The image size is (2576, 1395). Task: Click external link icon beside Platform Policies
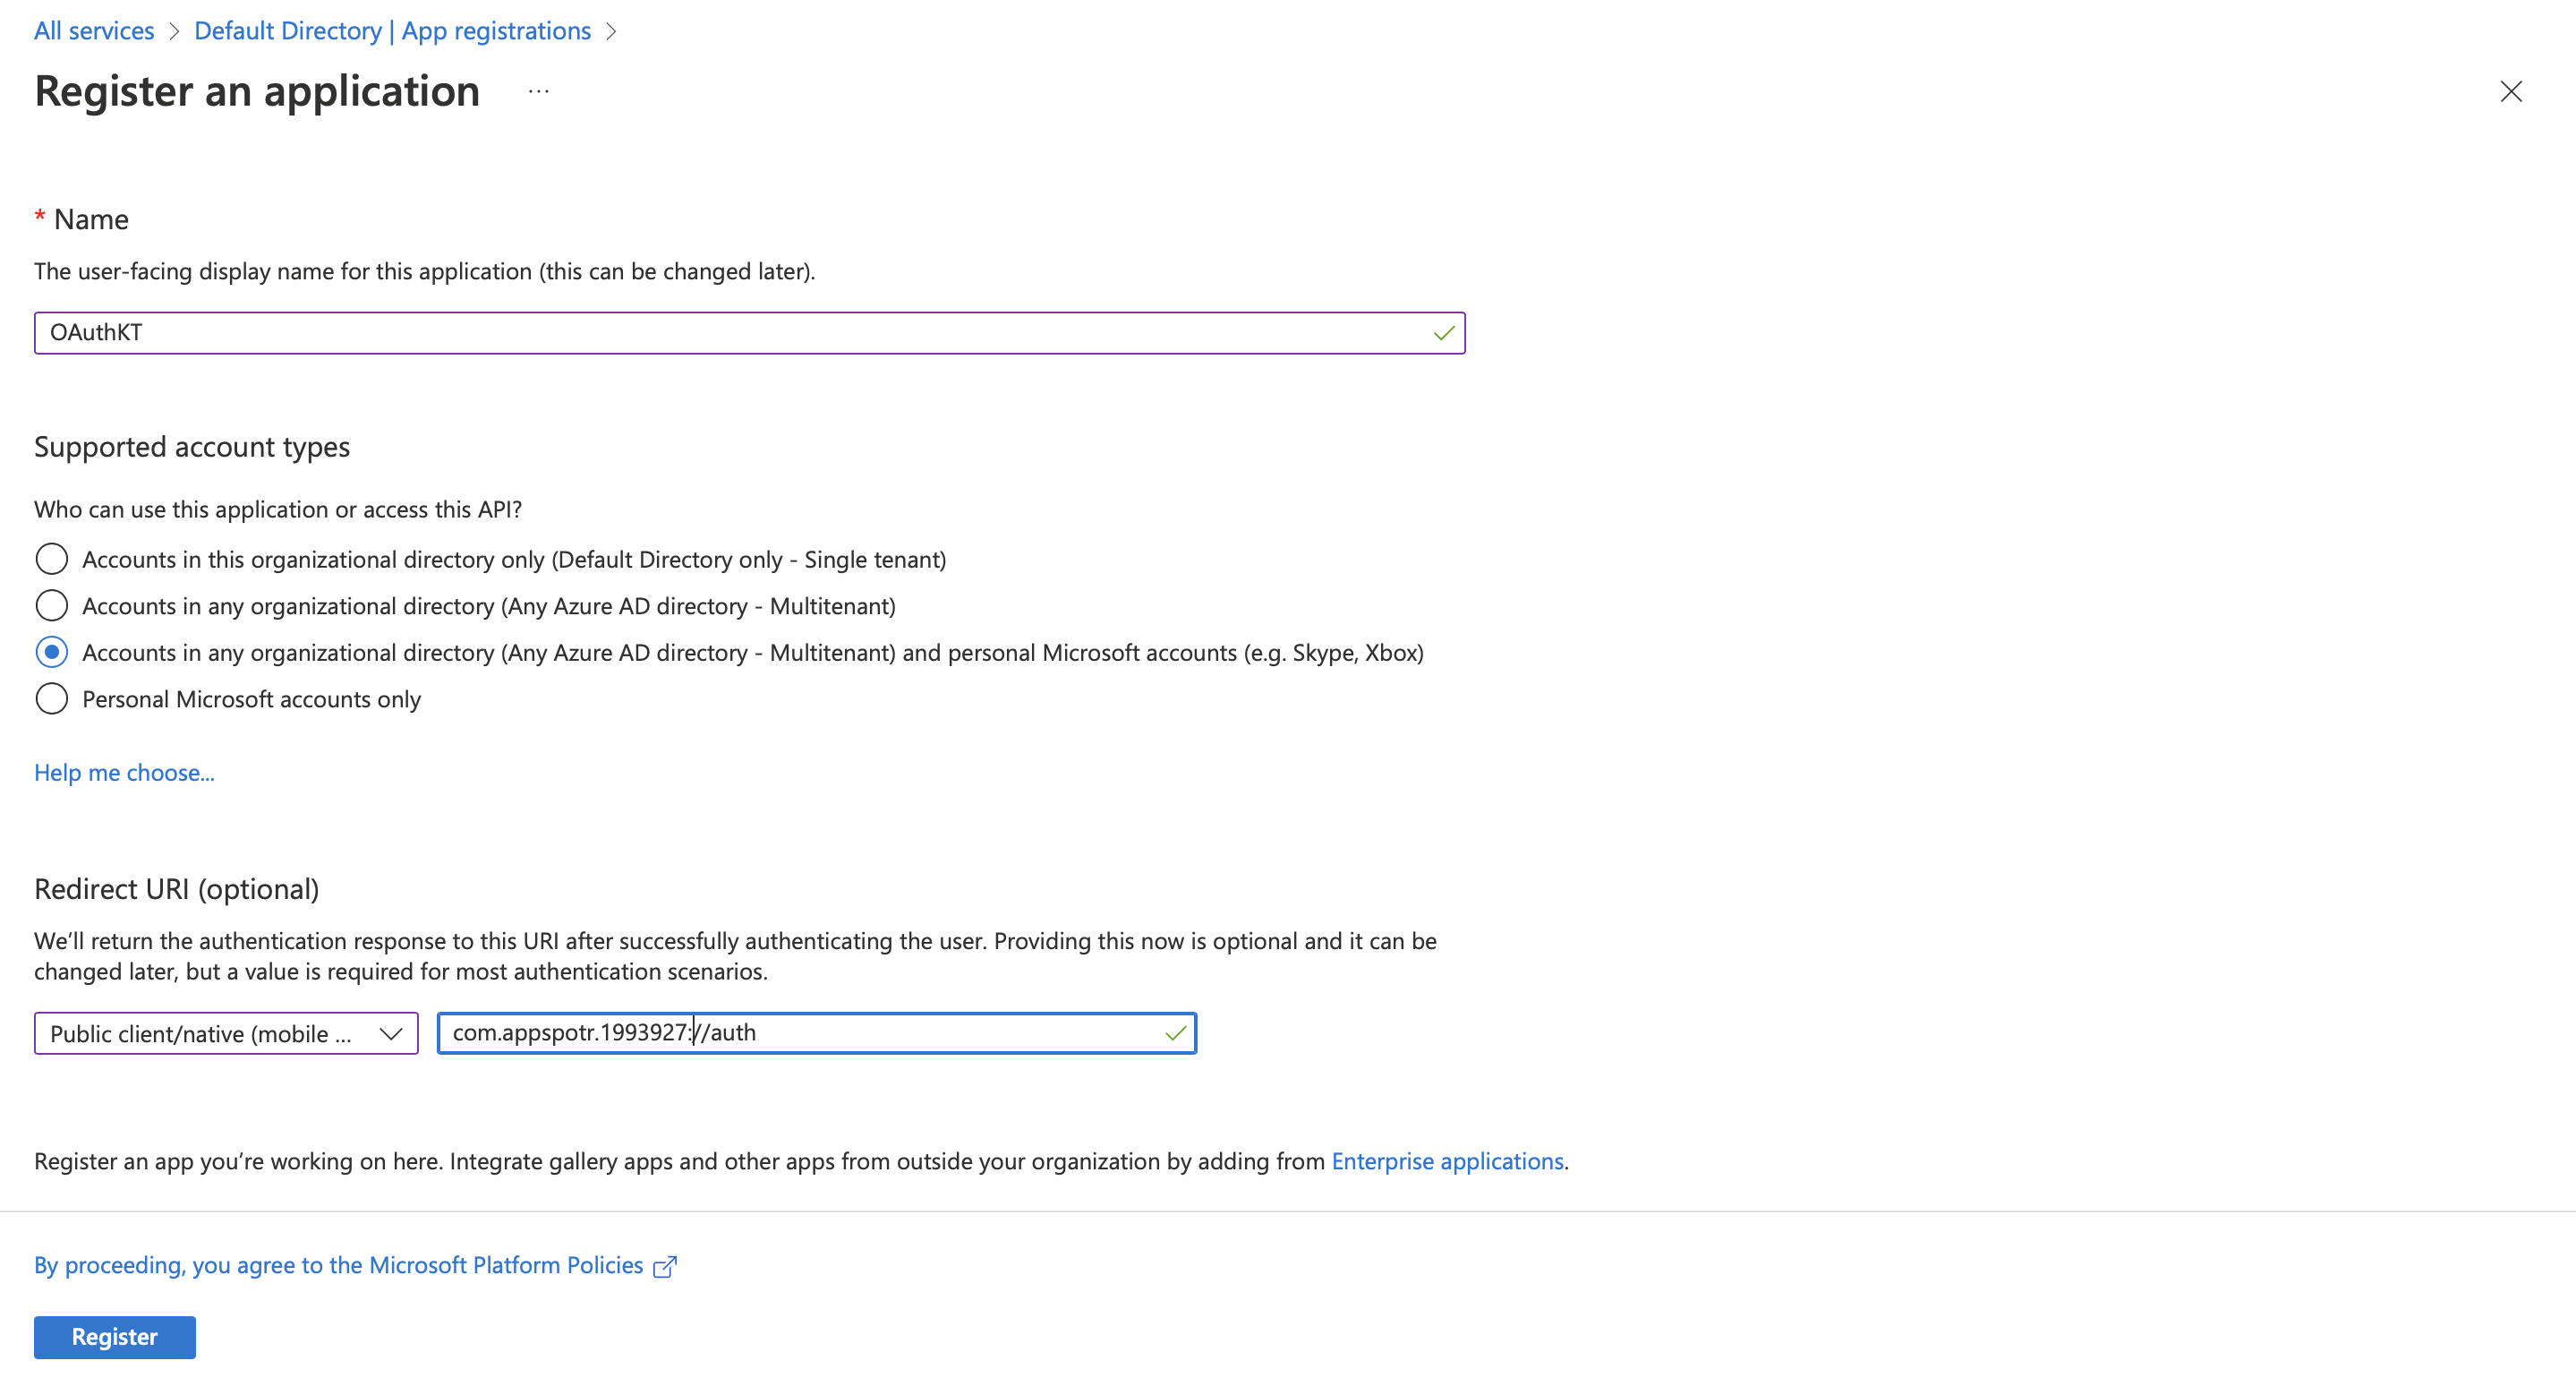coord(665,1267)
